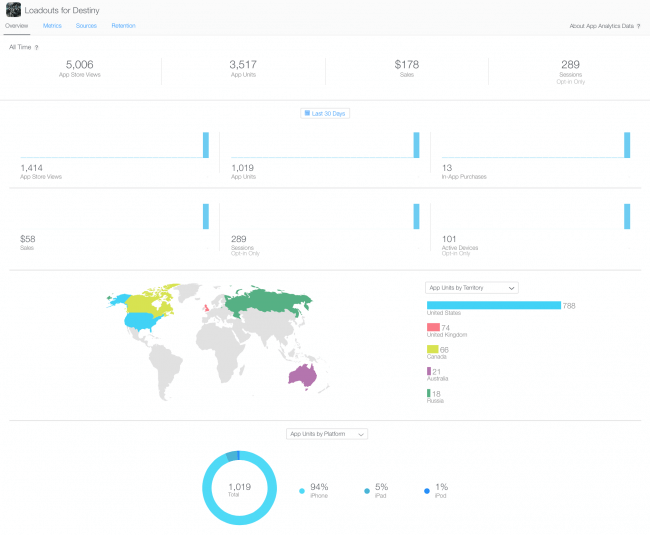Open the App Units by Platform dropdown
The width and height of the screenshot is (650, 535).
[327, 434]
